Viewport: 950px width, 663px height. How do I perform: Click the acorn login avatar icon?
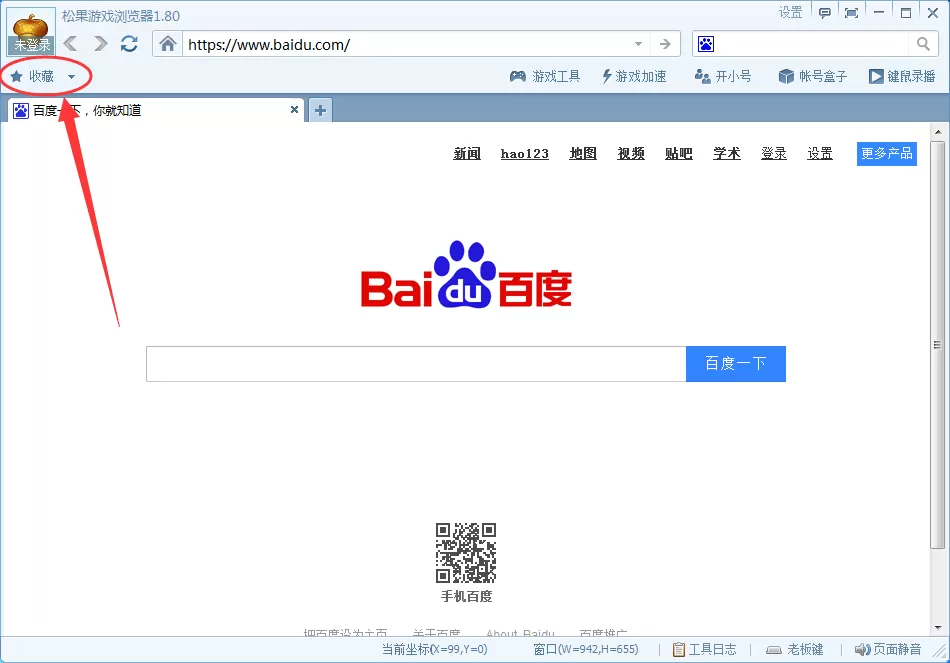[x=31, y=32]
